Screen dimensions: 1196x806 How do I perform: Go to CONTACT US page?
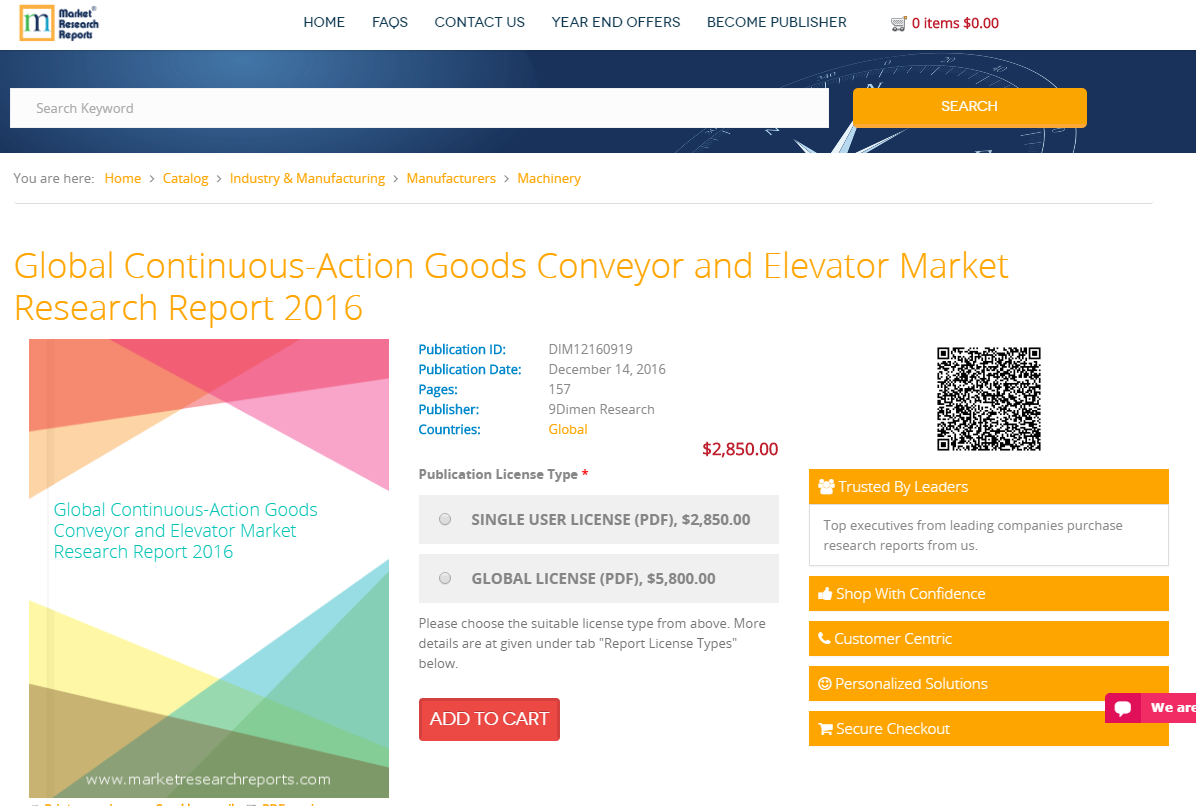pyautogui.click(x=480, y=22)
